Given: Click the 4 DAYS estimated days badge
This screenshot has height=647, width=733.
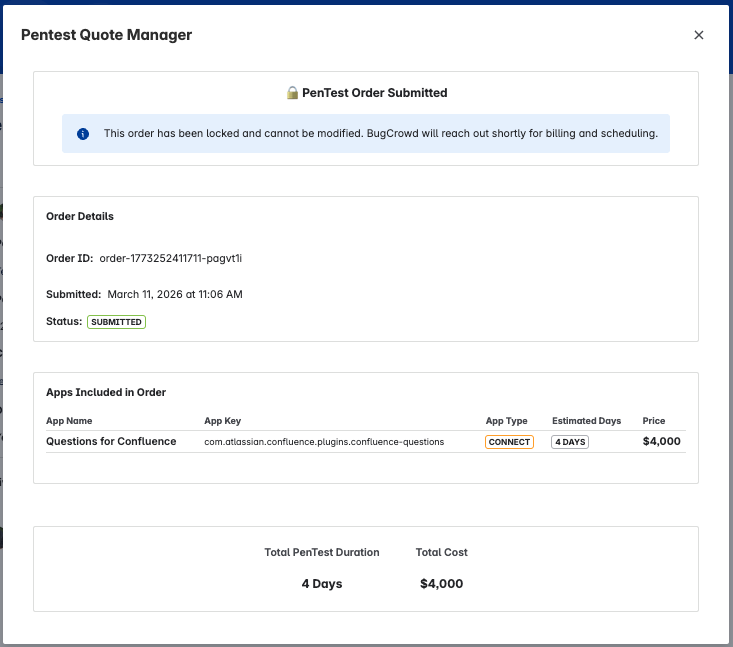Looking at the screenshot, I should point(570,442).
